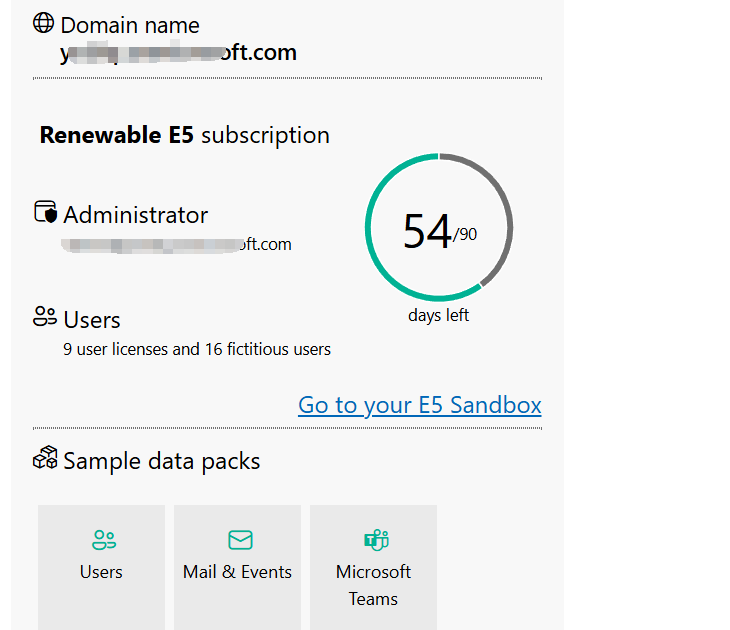The width and height of the screenshot is (730, 630).
Task: Click the circular days-left progress ring
Action: pyautogui.click(x=439, y=227)
